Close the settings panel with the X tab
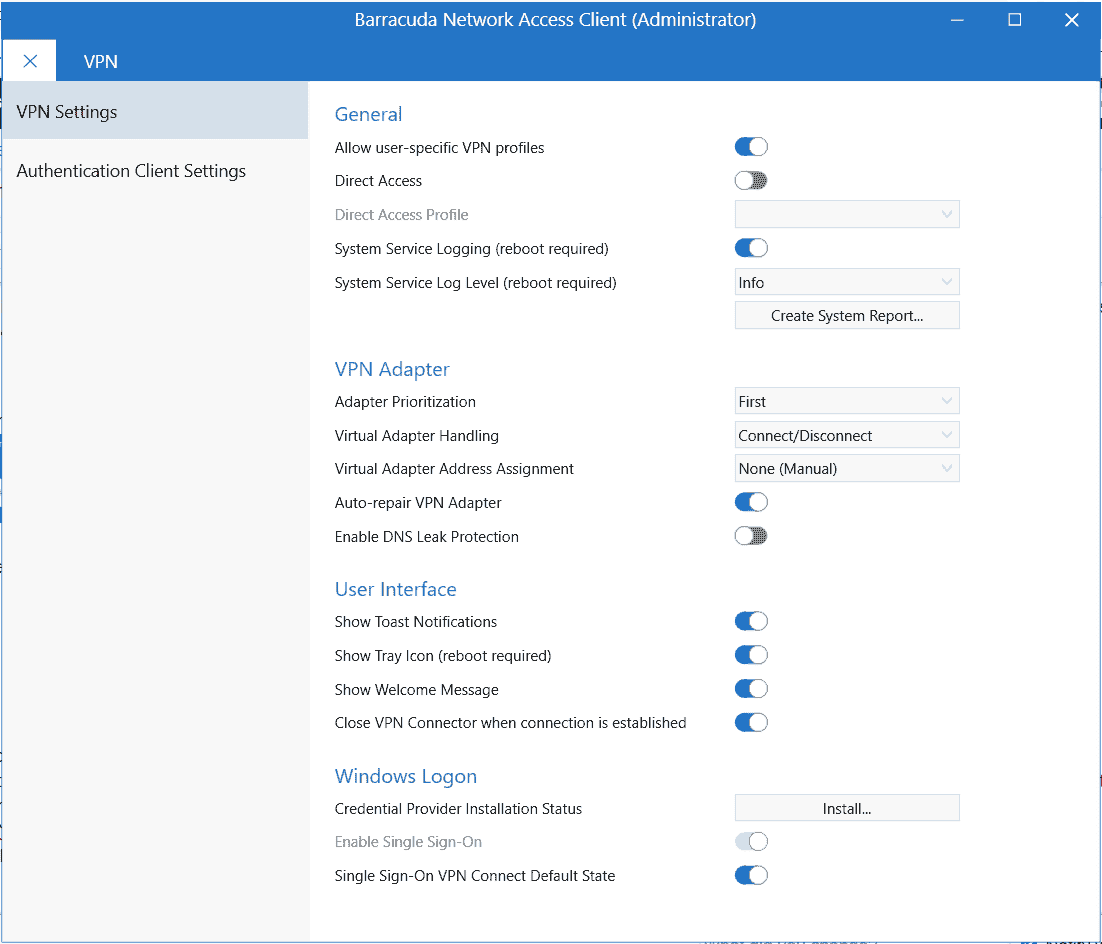The image size is (1102, 944). [30, 61]
